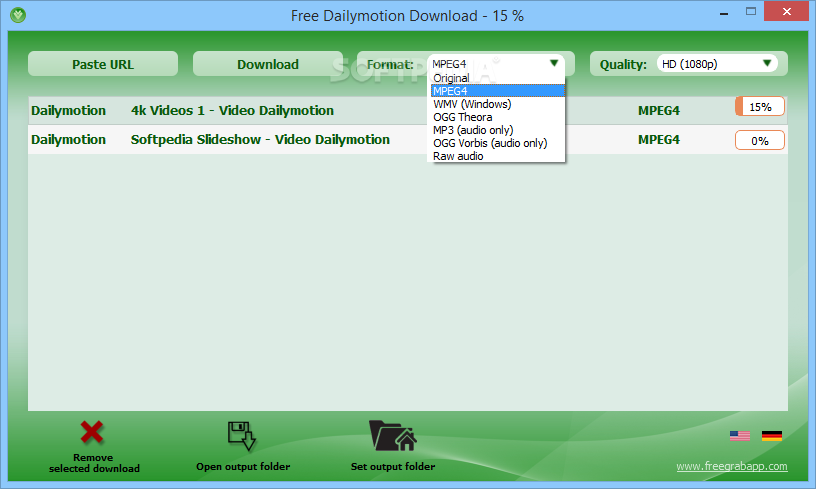Image resolution: width=816 pixels, height=489 pixels.
Task: Click the 15% progress bar
Action: 760,107
